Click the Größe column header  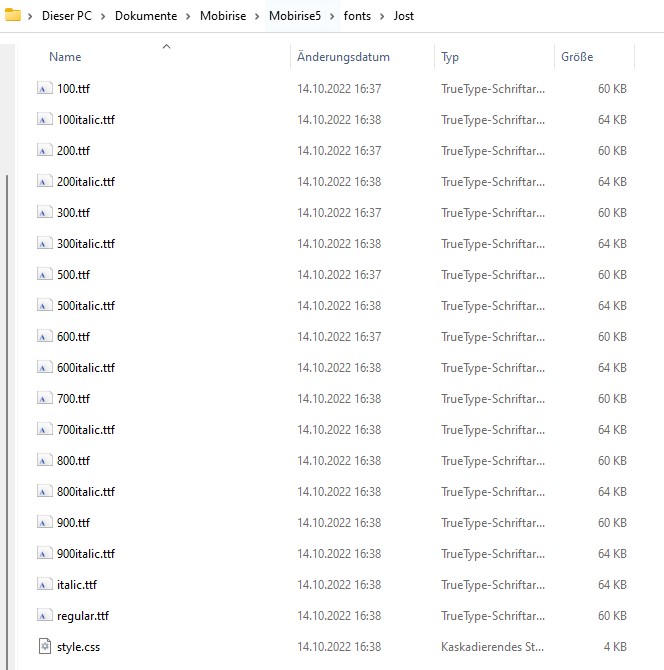(x=577, y=57)
